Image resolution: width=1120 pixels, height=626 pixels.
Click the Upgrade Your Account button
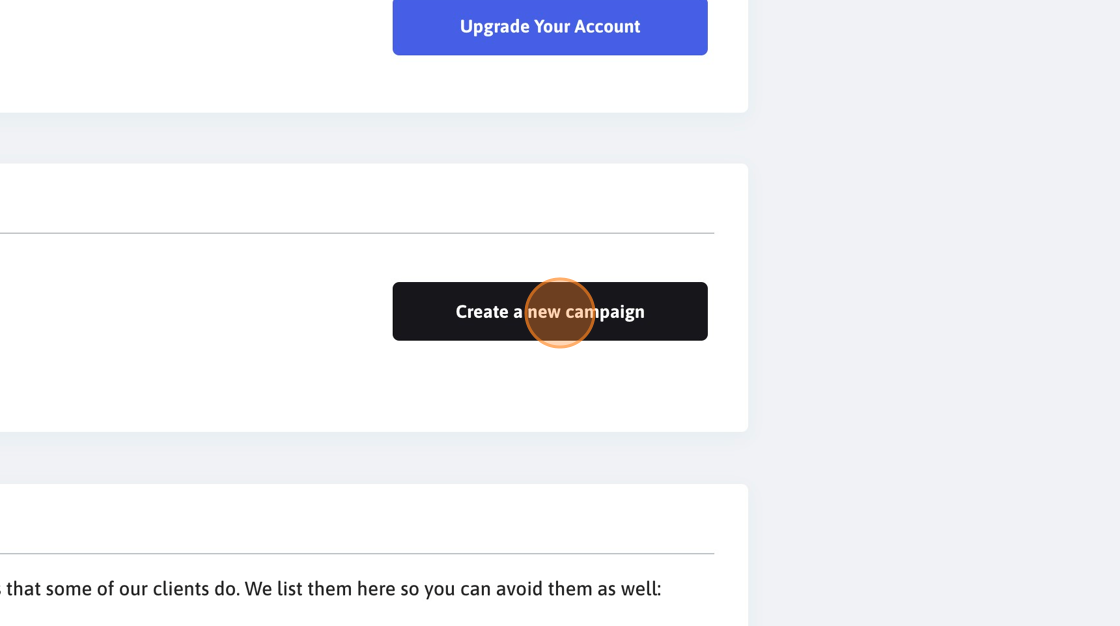[x=550, y=26]
